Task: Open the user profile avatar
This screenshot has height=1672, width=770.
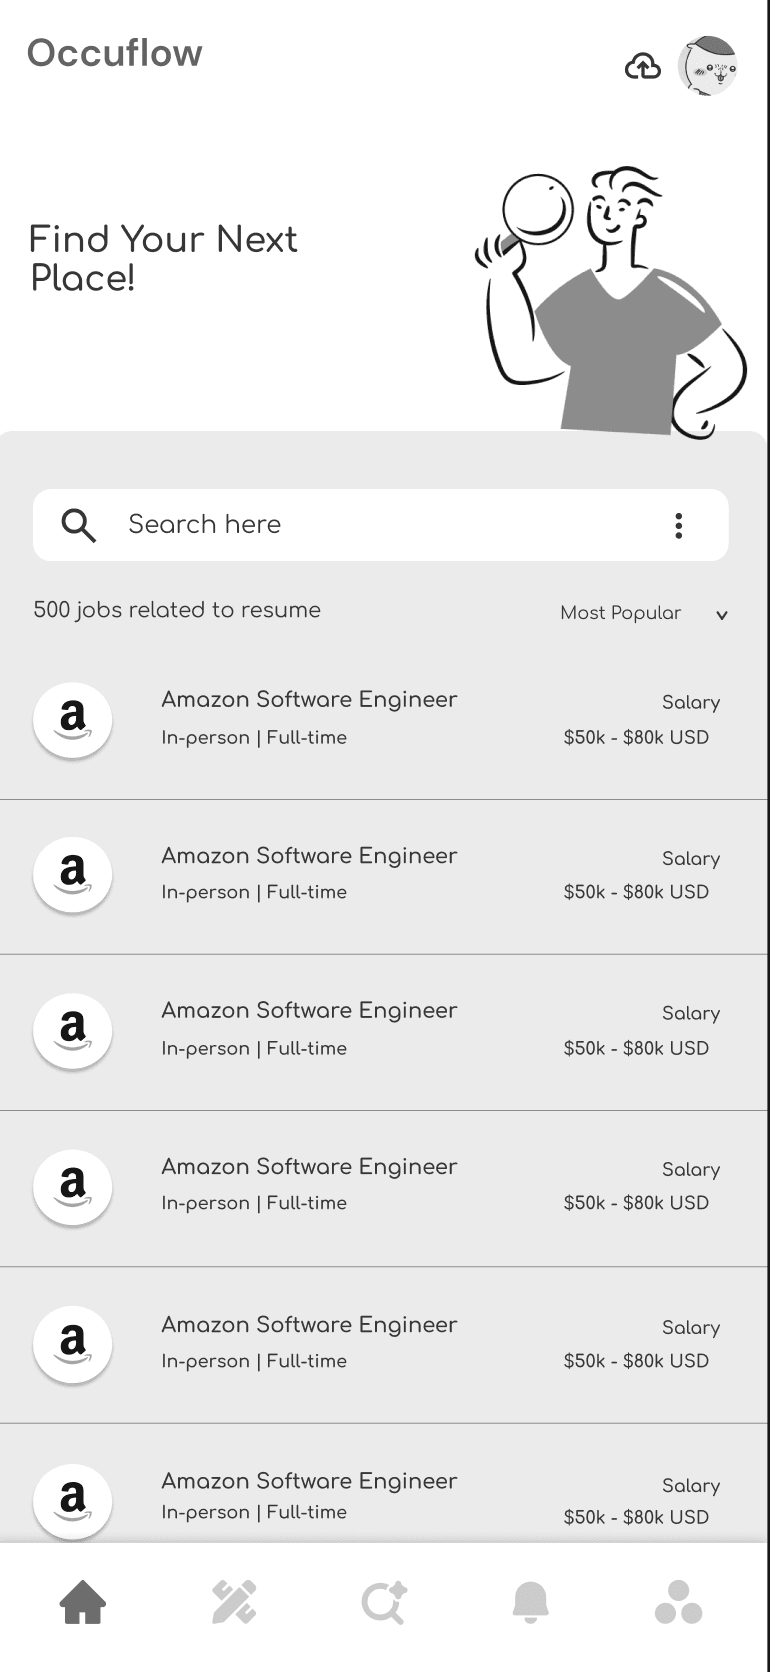Action: point(708,66)
